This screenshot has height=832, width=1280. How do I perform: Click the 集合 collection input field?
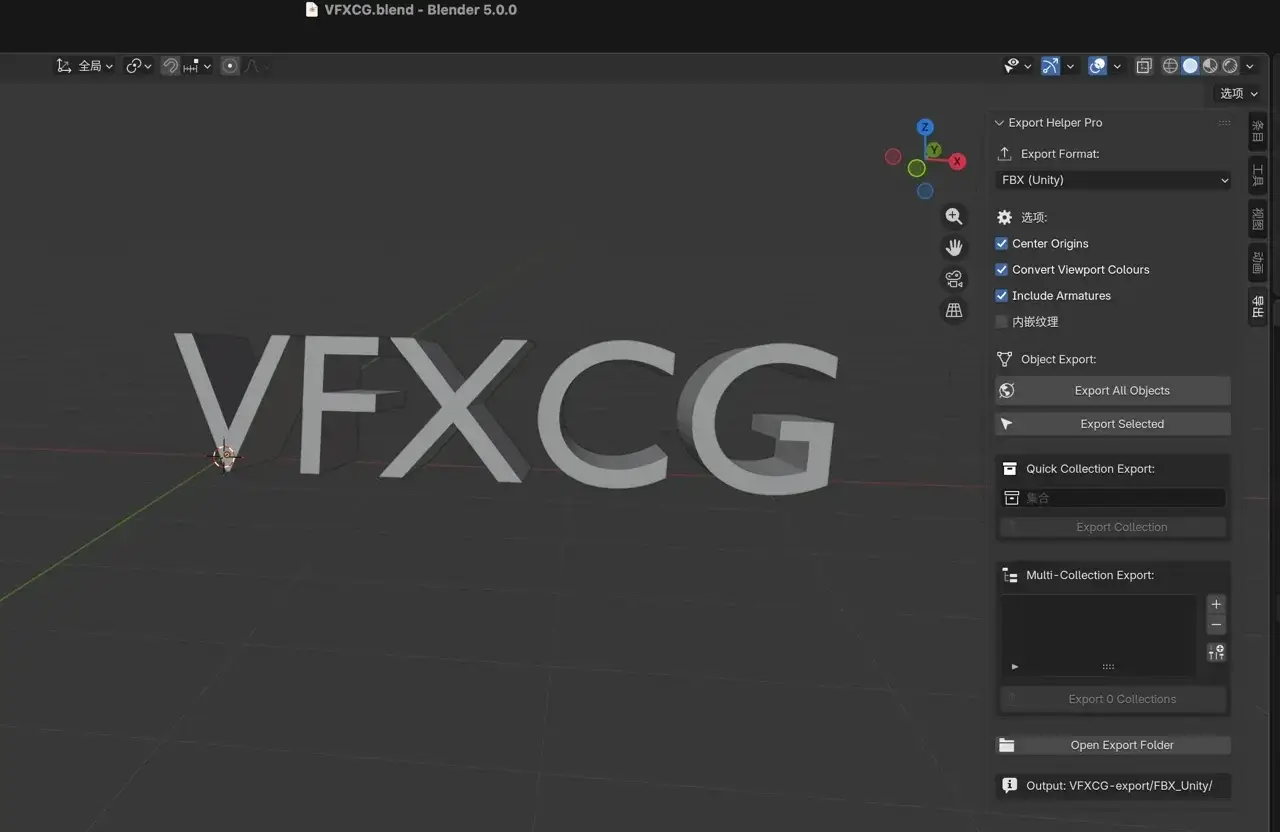[x=1113, y=498]
